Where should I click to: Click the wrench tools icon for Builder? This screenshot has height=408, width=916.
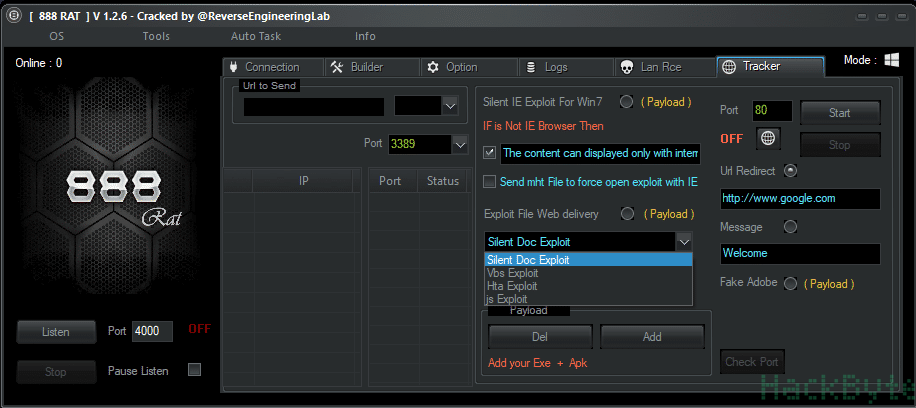(x=336, y=67)
